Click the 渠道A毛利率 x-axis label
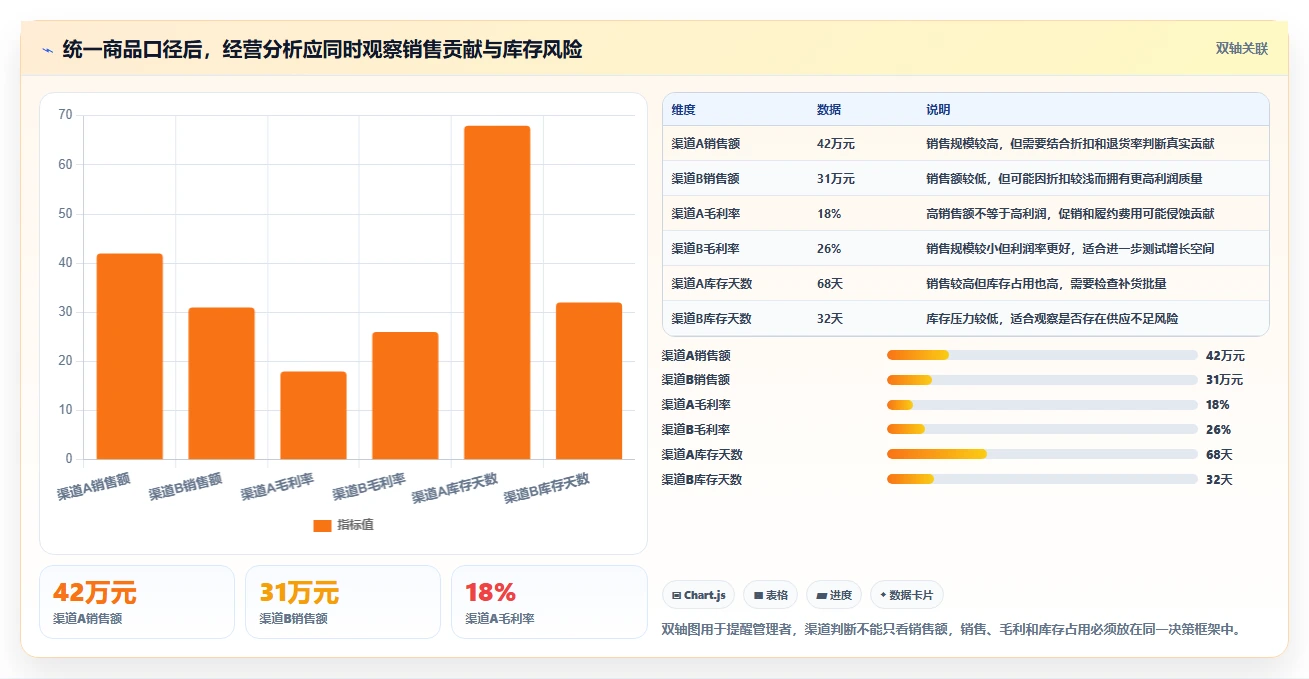Screen dimensions: 1309x679 coord(278,486)
